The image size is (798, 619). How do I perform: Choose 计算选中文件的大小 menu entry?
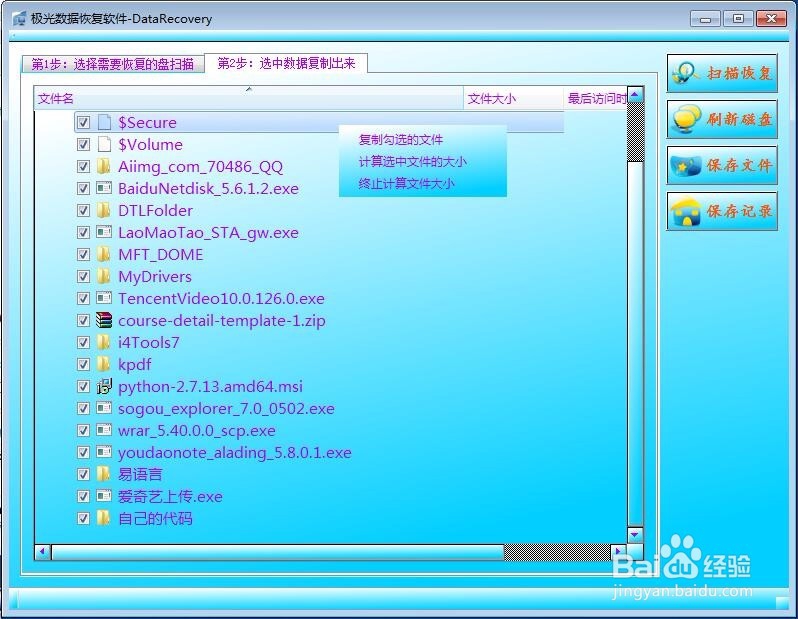pos(412,161)
